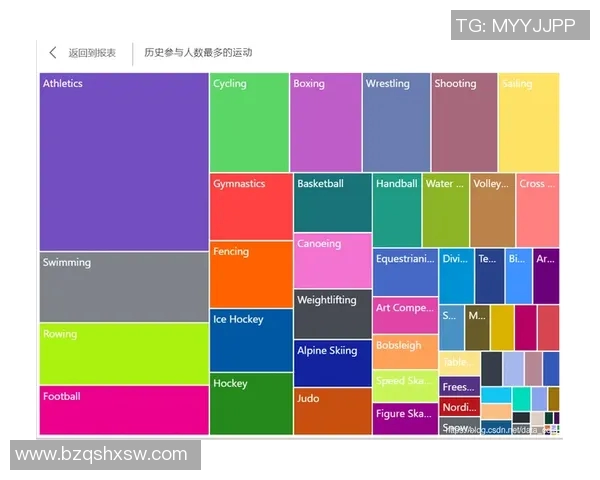Screen dimensions: 600x480
Task: Select the Shooting treemap tile
Action: pos(464,123)
